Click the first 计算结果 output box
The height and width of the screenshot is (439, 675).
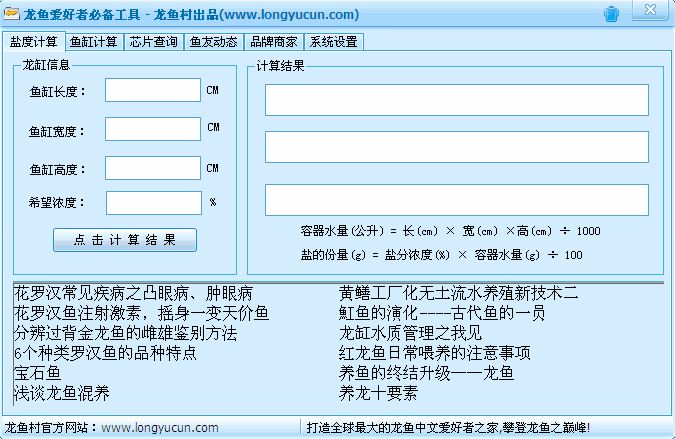[x=456, y=100]
